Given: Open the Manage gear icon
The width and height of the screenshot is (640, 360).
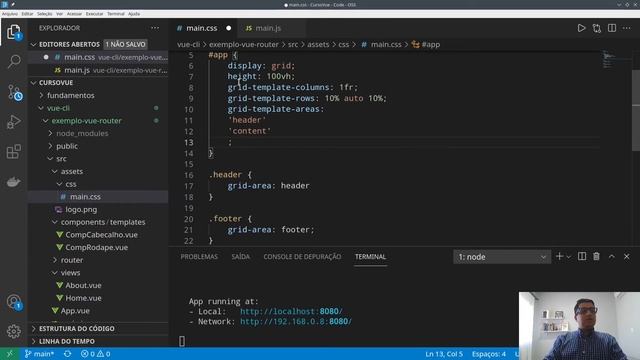Looking at the screenshot, I should tap(13, 331).
